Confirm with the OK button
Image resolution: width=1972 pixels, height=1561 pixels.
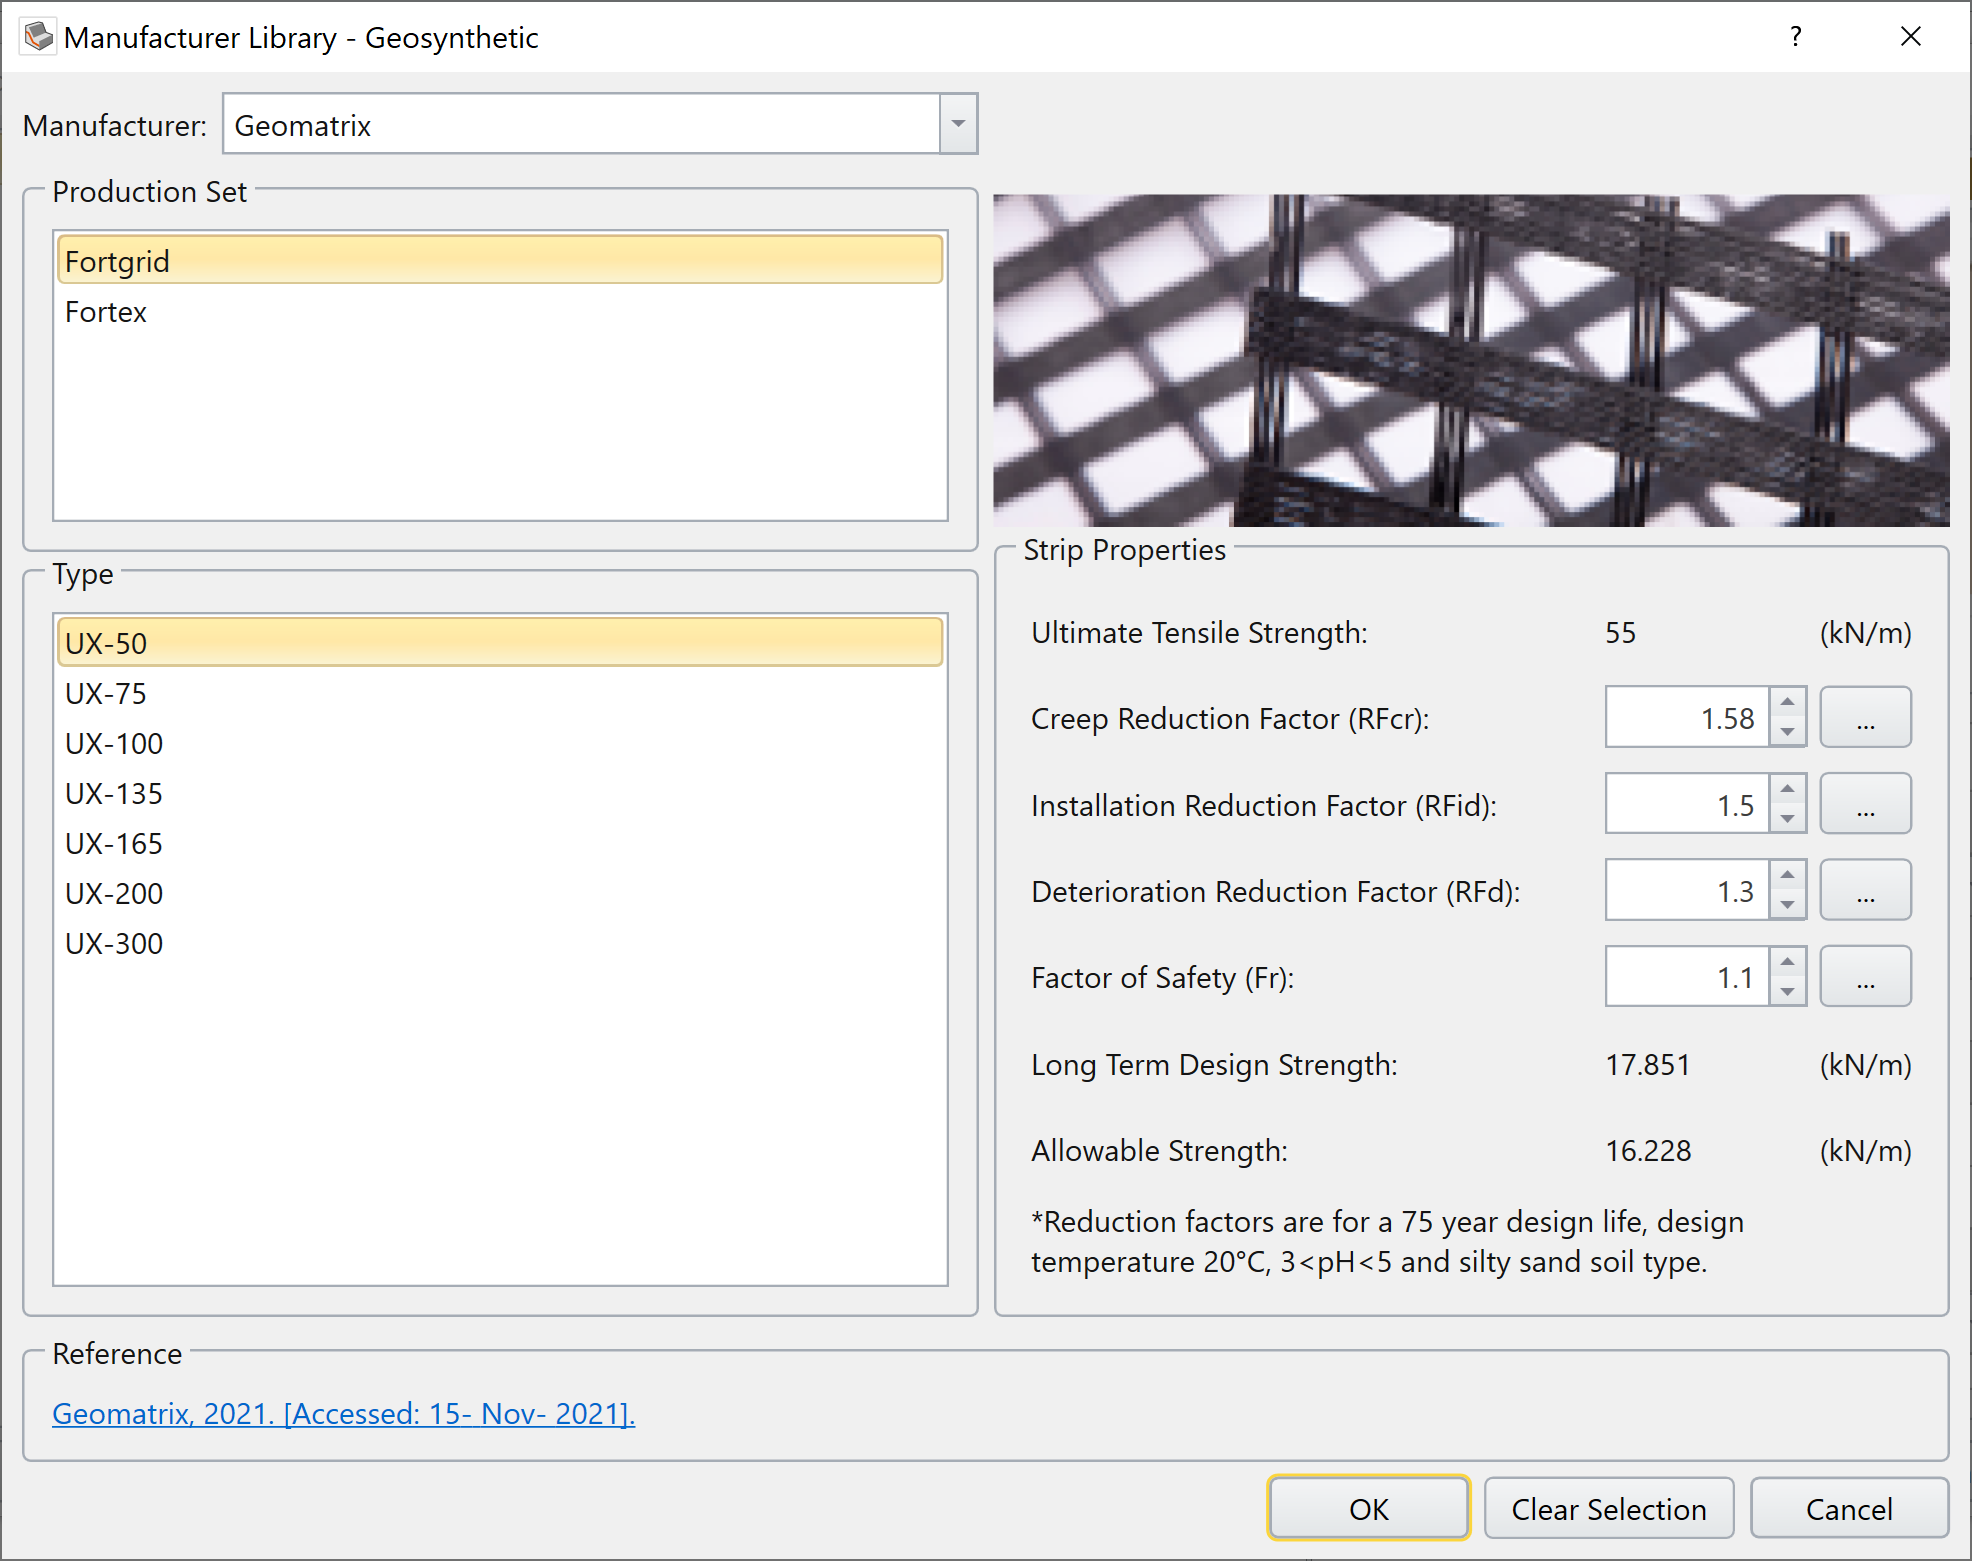click(x=1368, y=1508)
